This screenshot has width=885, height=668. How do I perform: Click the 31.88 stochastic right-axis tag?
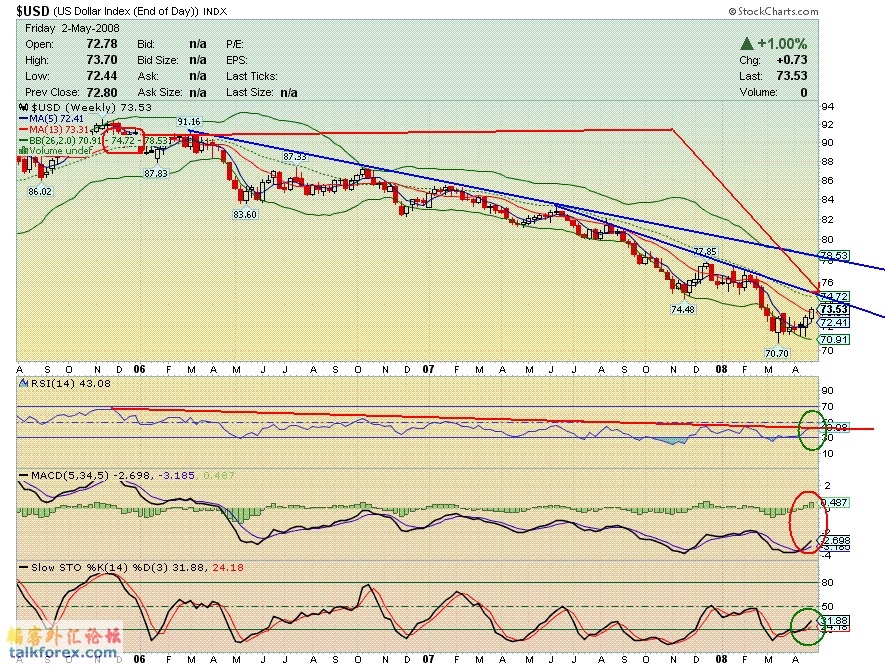[x=834, y=621]
